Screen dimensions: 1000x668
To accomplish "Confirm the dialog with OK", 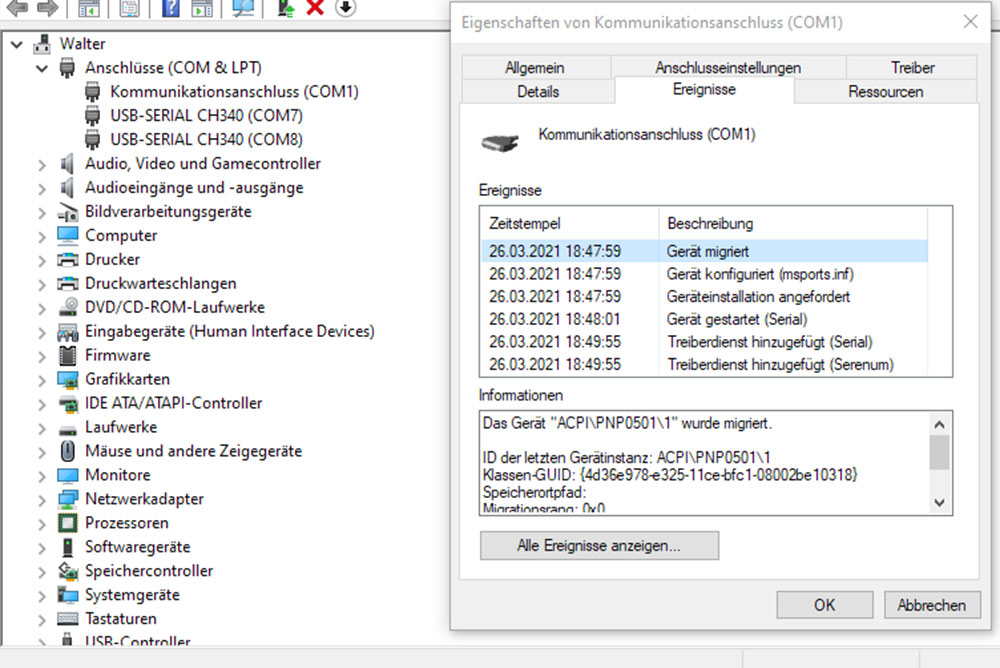I will tap(824, 605).
